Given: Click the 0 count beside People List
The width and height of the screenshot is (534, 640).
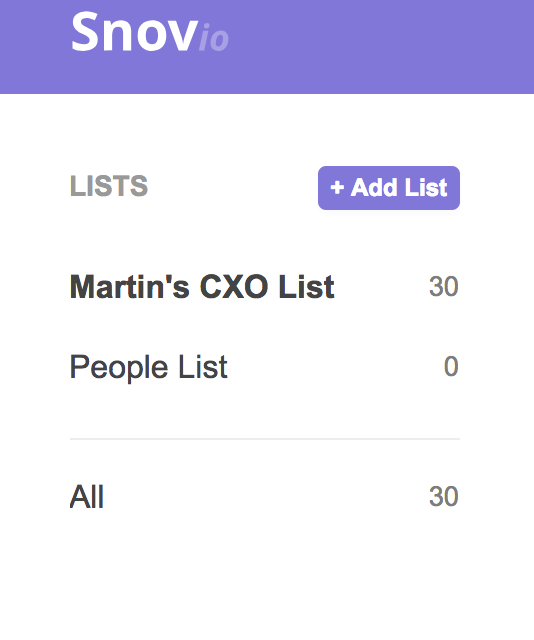Looking at the screenshot, I should 451,366.
